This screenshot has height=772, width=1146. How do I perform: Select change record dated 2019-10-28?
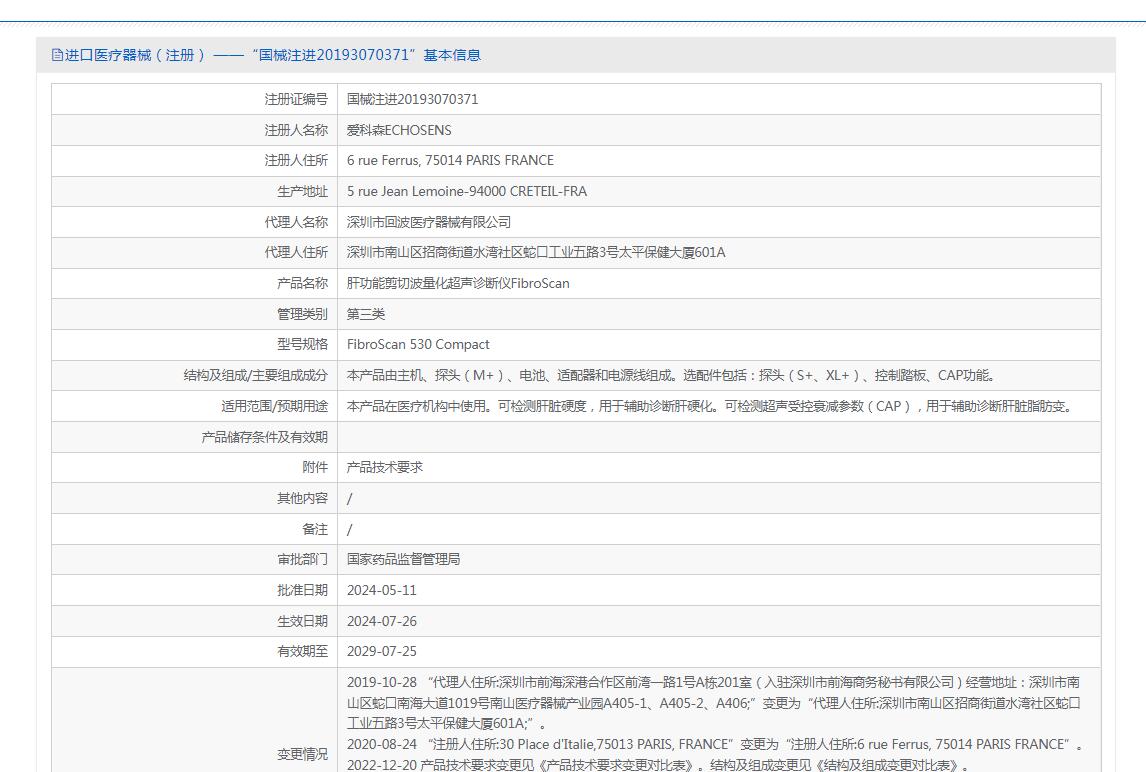click(713, 703)
